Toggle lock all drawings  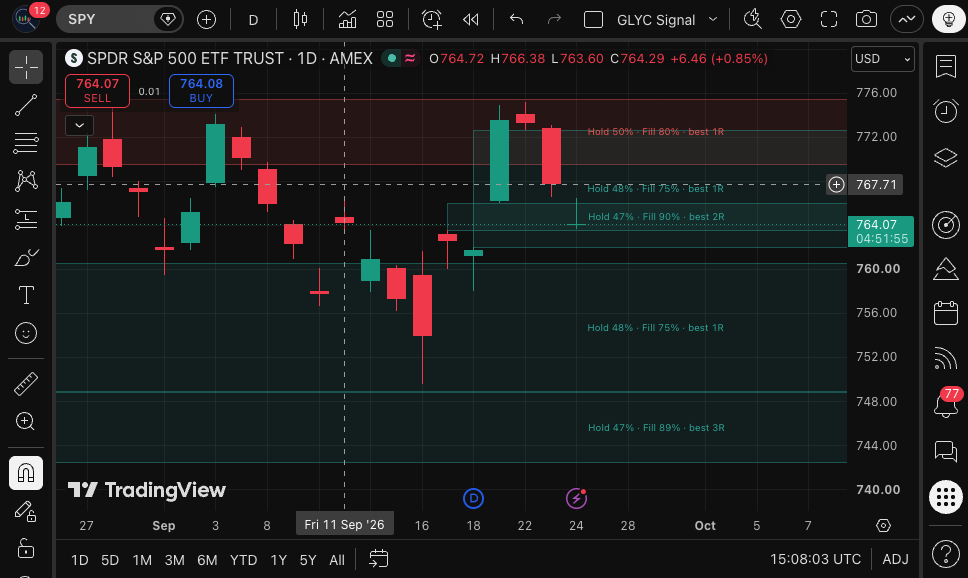[26, 548]
